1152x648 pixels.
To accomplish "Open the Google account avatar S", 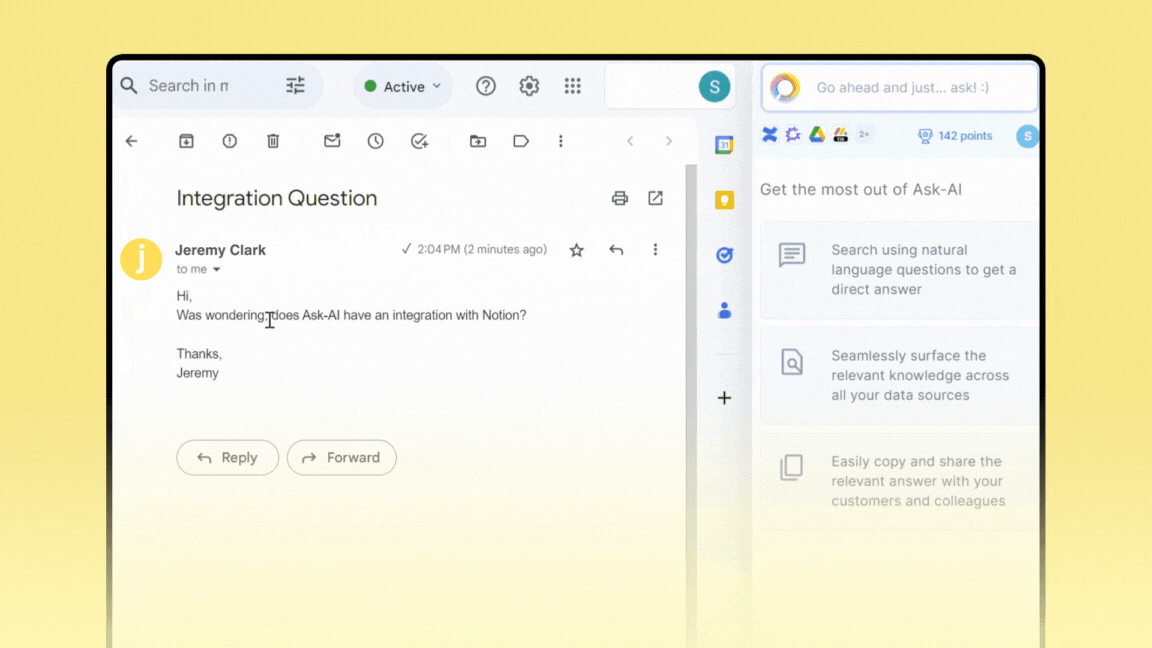I will [714, 87].
